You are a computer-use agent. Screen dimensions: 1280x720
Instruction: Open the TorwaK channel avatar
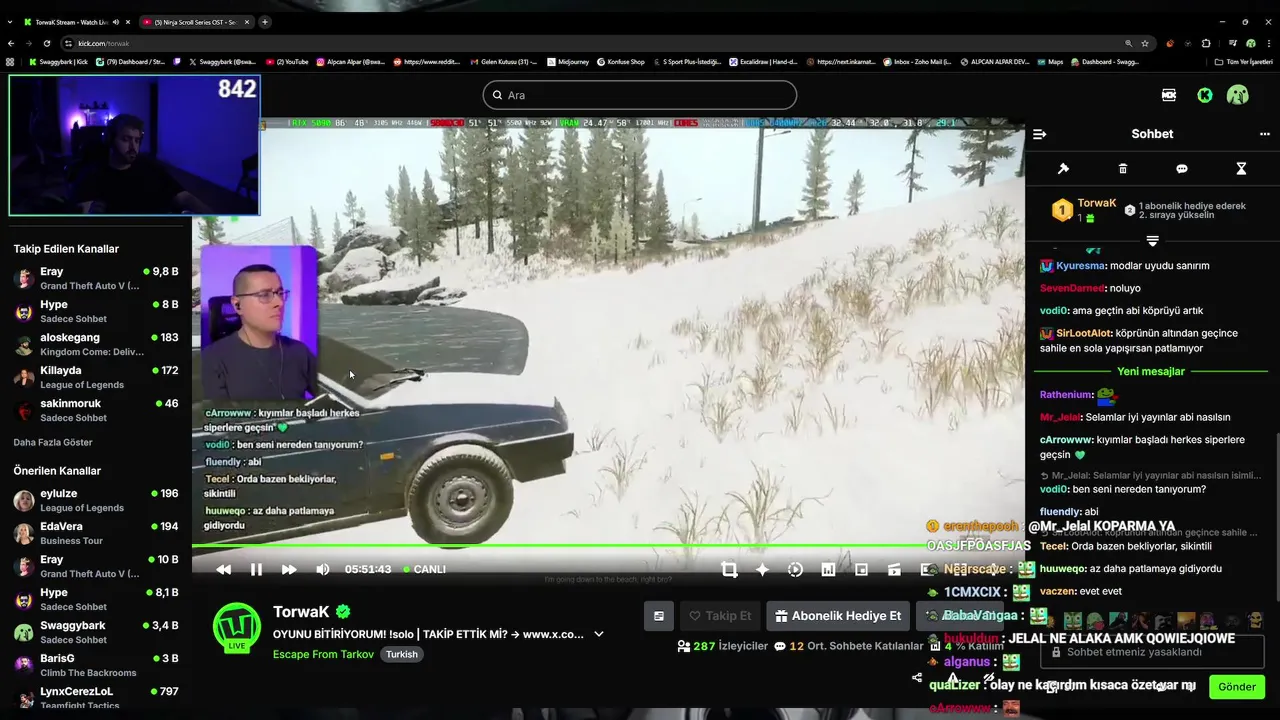click(237, 627)
